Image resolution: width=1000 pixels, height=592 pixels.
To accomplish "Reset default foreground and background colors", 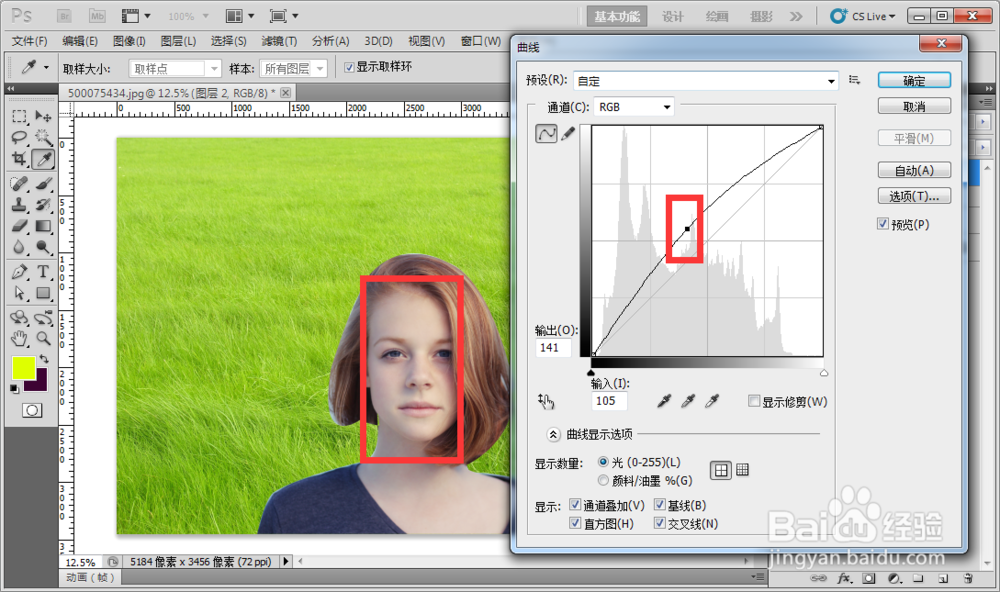I will pos(14,388).
